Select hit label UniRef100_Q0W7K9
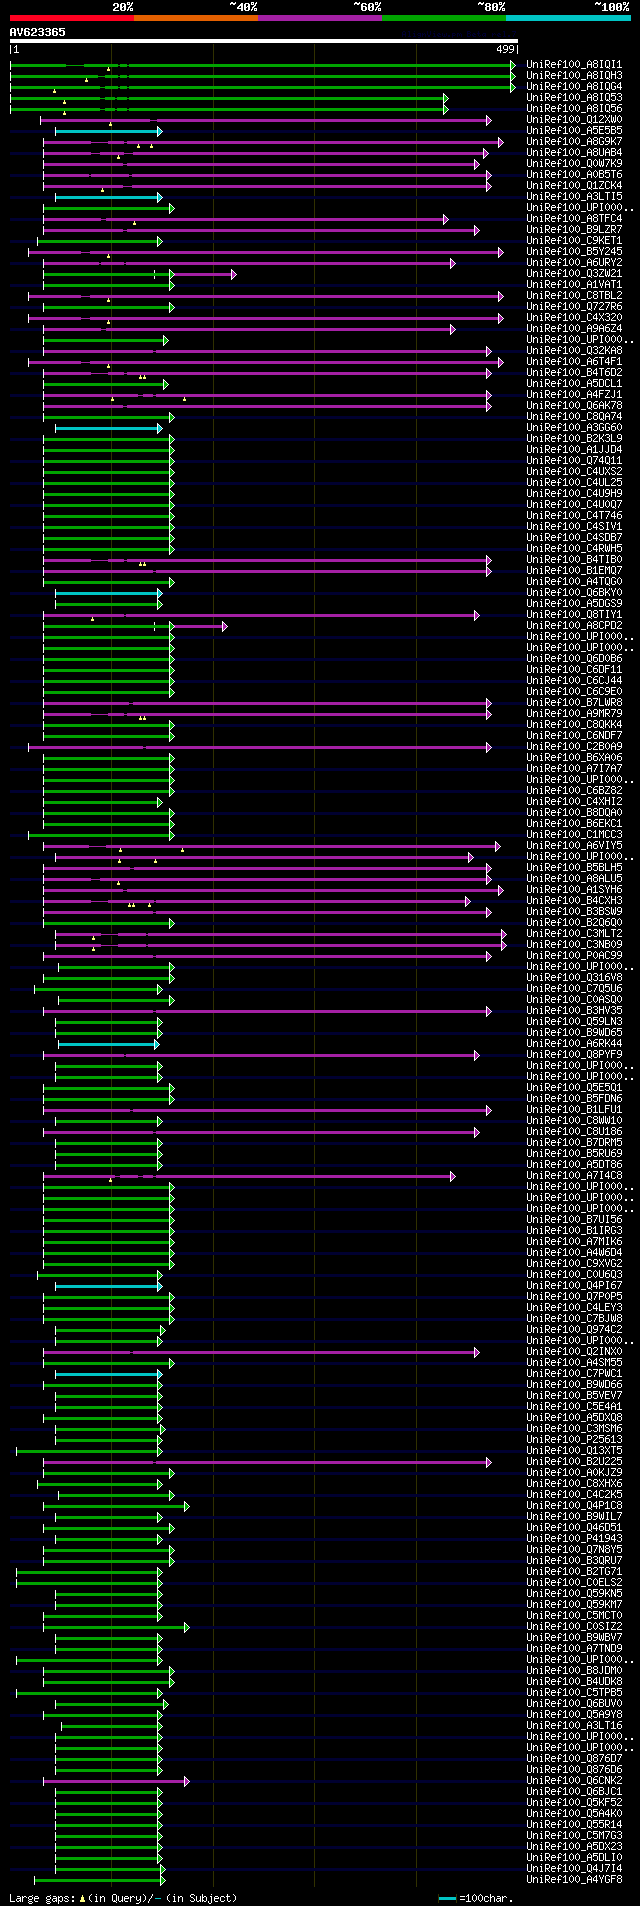Screen dimensions: 640x1906 574,164
